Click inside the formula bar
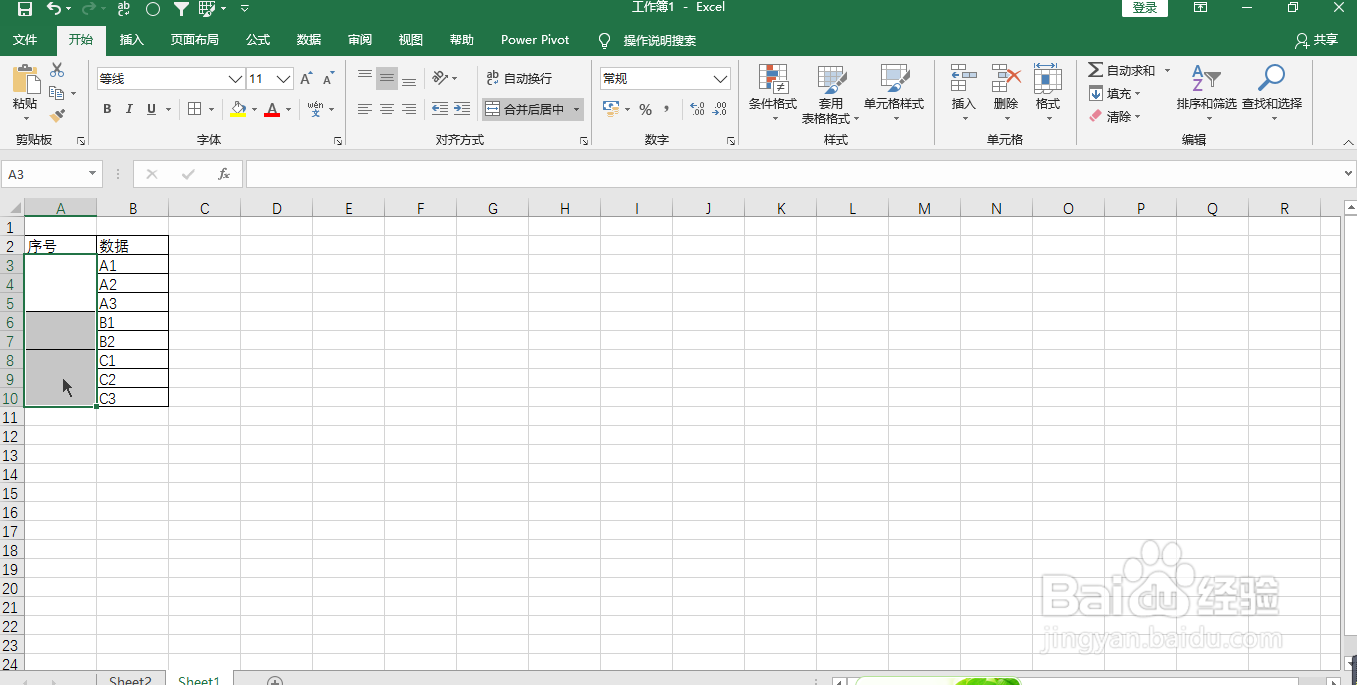1357x685 pixels. [792, 174]
